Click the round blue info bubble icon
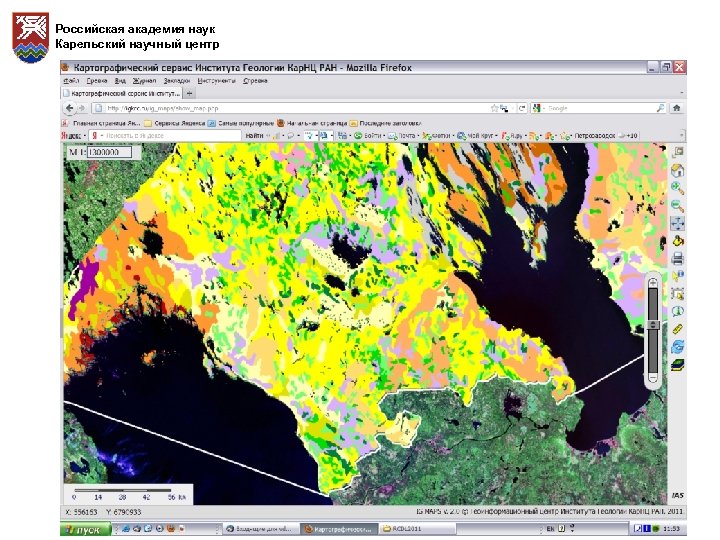 (x=678, y=311)
